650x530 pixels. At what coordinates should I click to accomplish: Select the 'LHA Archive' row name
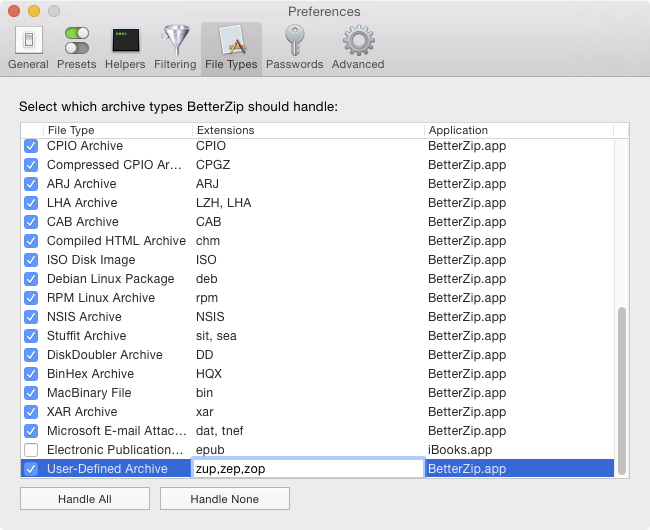click(x=82, y=203)
